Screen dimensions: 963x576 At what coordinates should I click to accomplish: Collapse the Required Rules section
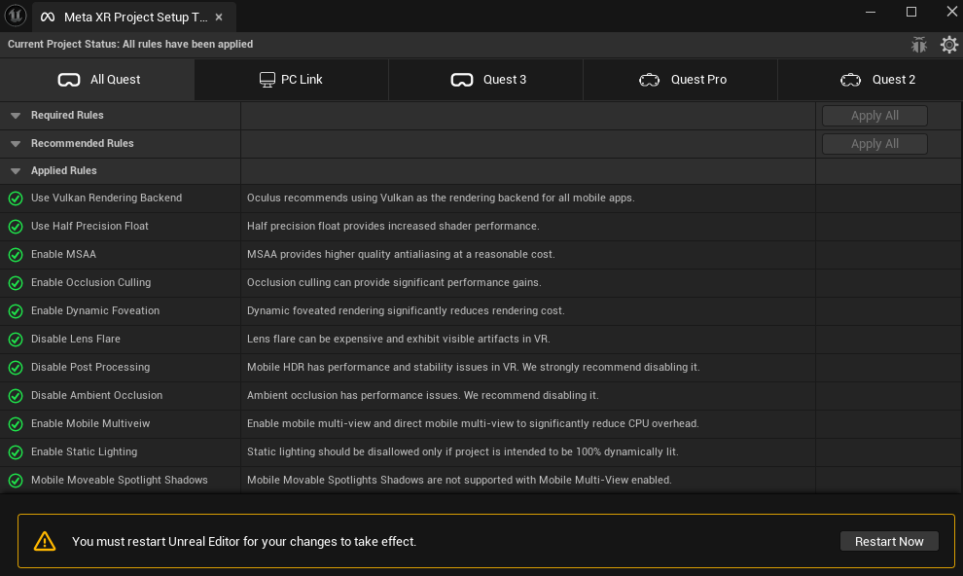(x=16, y=115)
